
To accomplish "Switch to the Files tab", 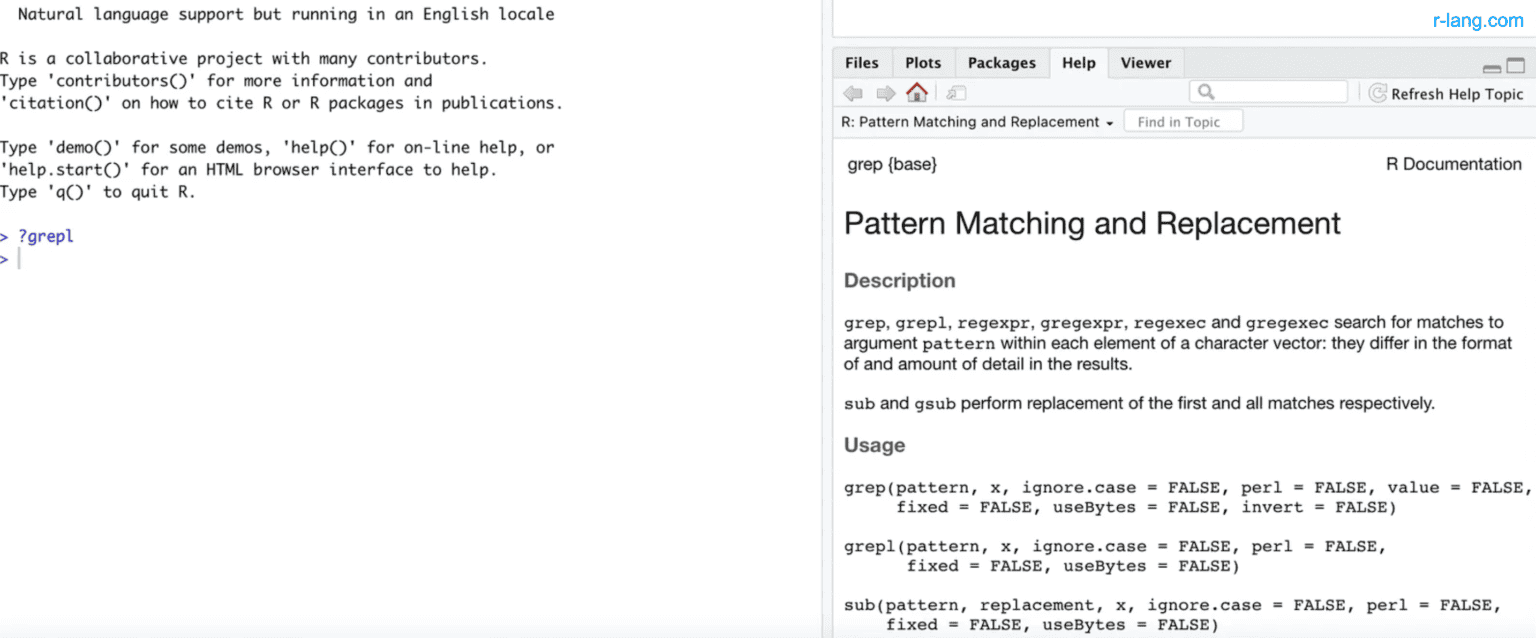I will (x=861, y=62).
